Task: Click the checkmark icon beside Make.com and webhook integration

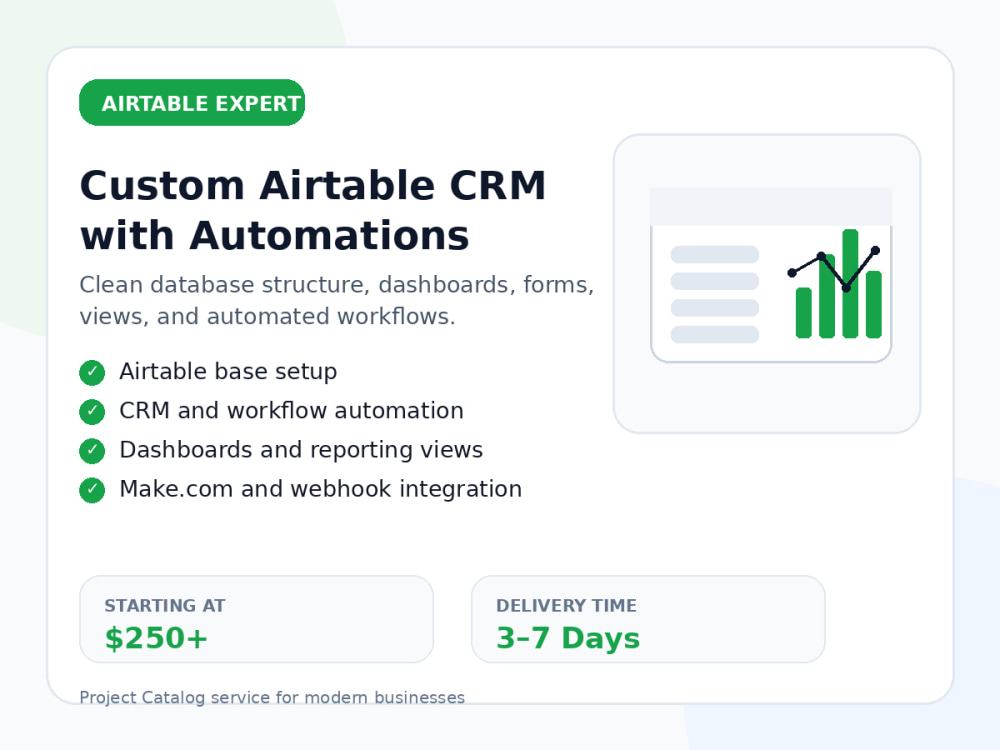Action: point(92,490)
